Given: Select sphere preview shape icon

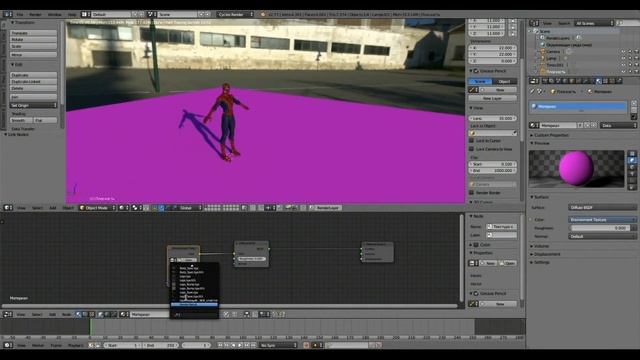Looking at the screenshot, I should tap(632, 160).
